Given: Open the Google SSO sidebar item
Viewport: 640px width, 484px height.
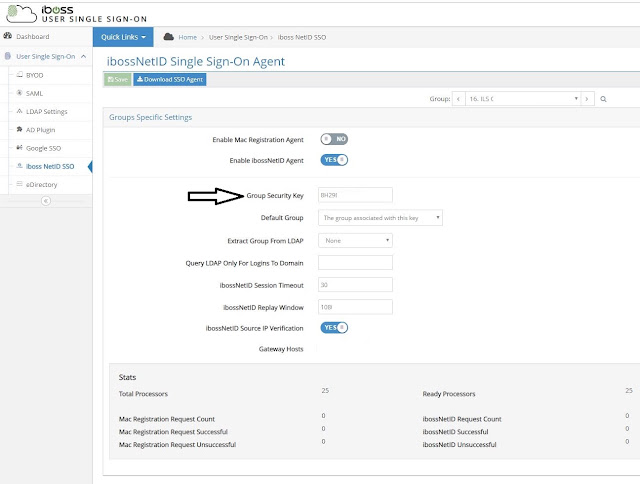Looking at the screenshot, I should [x=43, y=148].
